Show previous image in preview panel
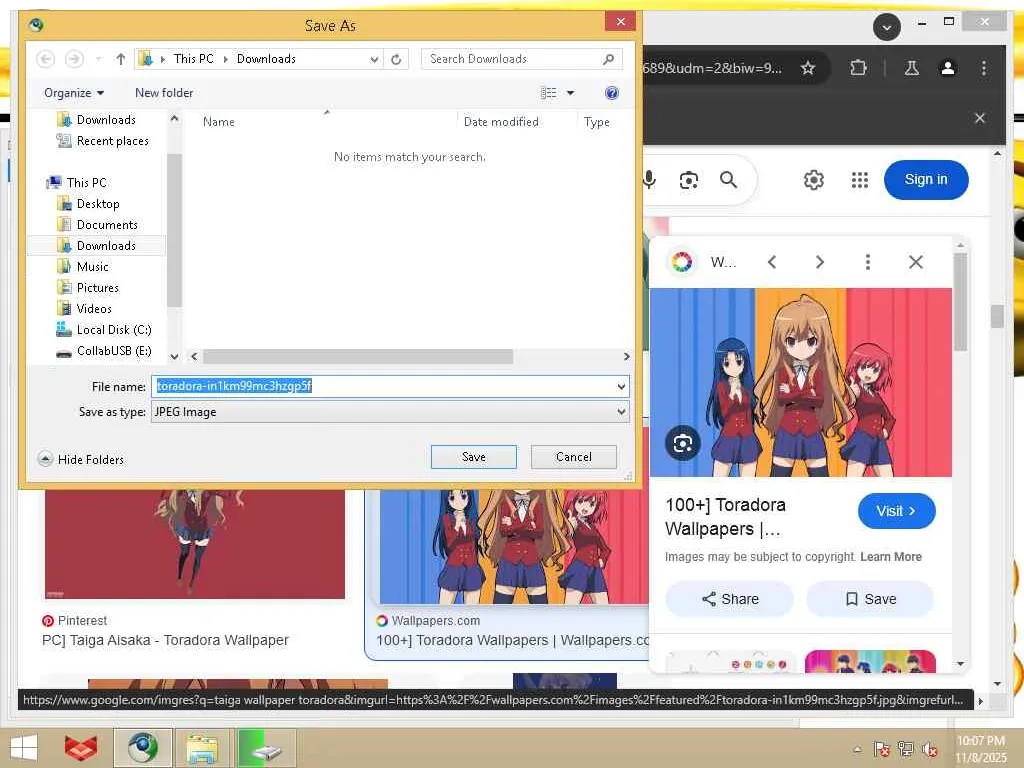The height and width of the screenshot is (768, 1024). (772, 262)
